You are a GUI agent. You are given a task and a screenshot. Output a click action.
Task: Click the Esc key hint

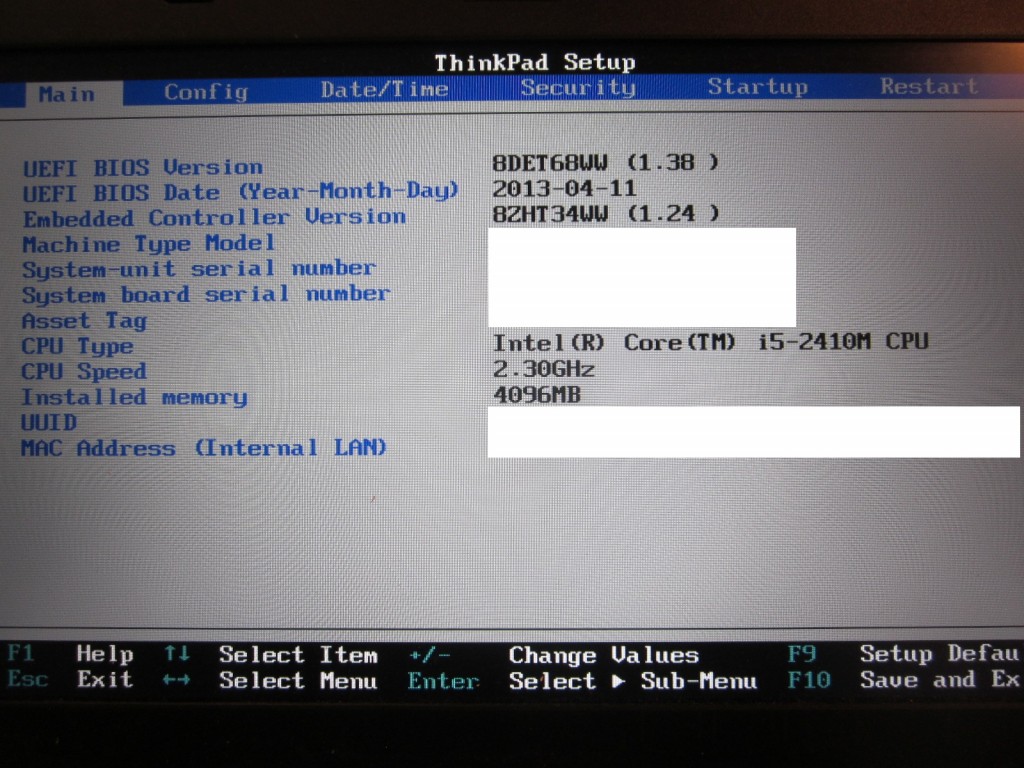27,679
